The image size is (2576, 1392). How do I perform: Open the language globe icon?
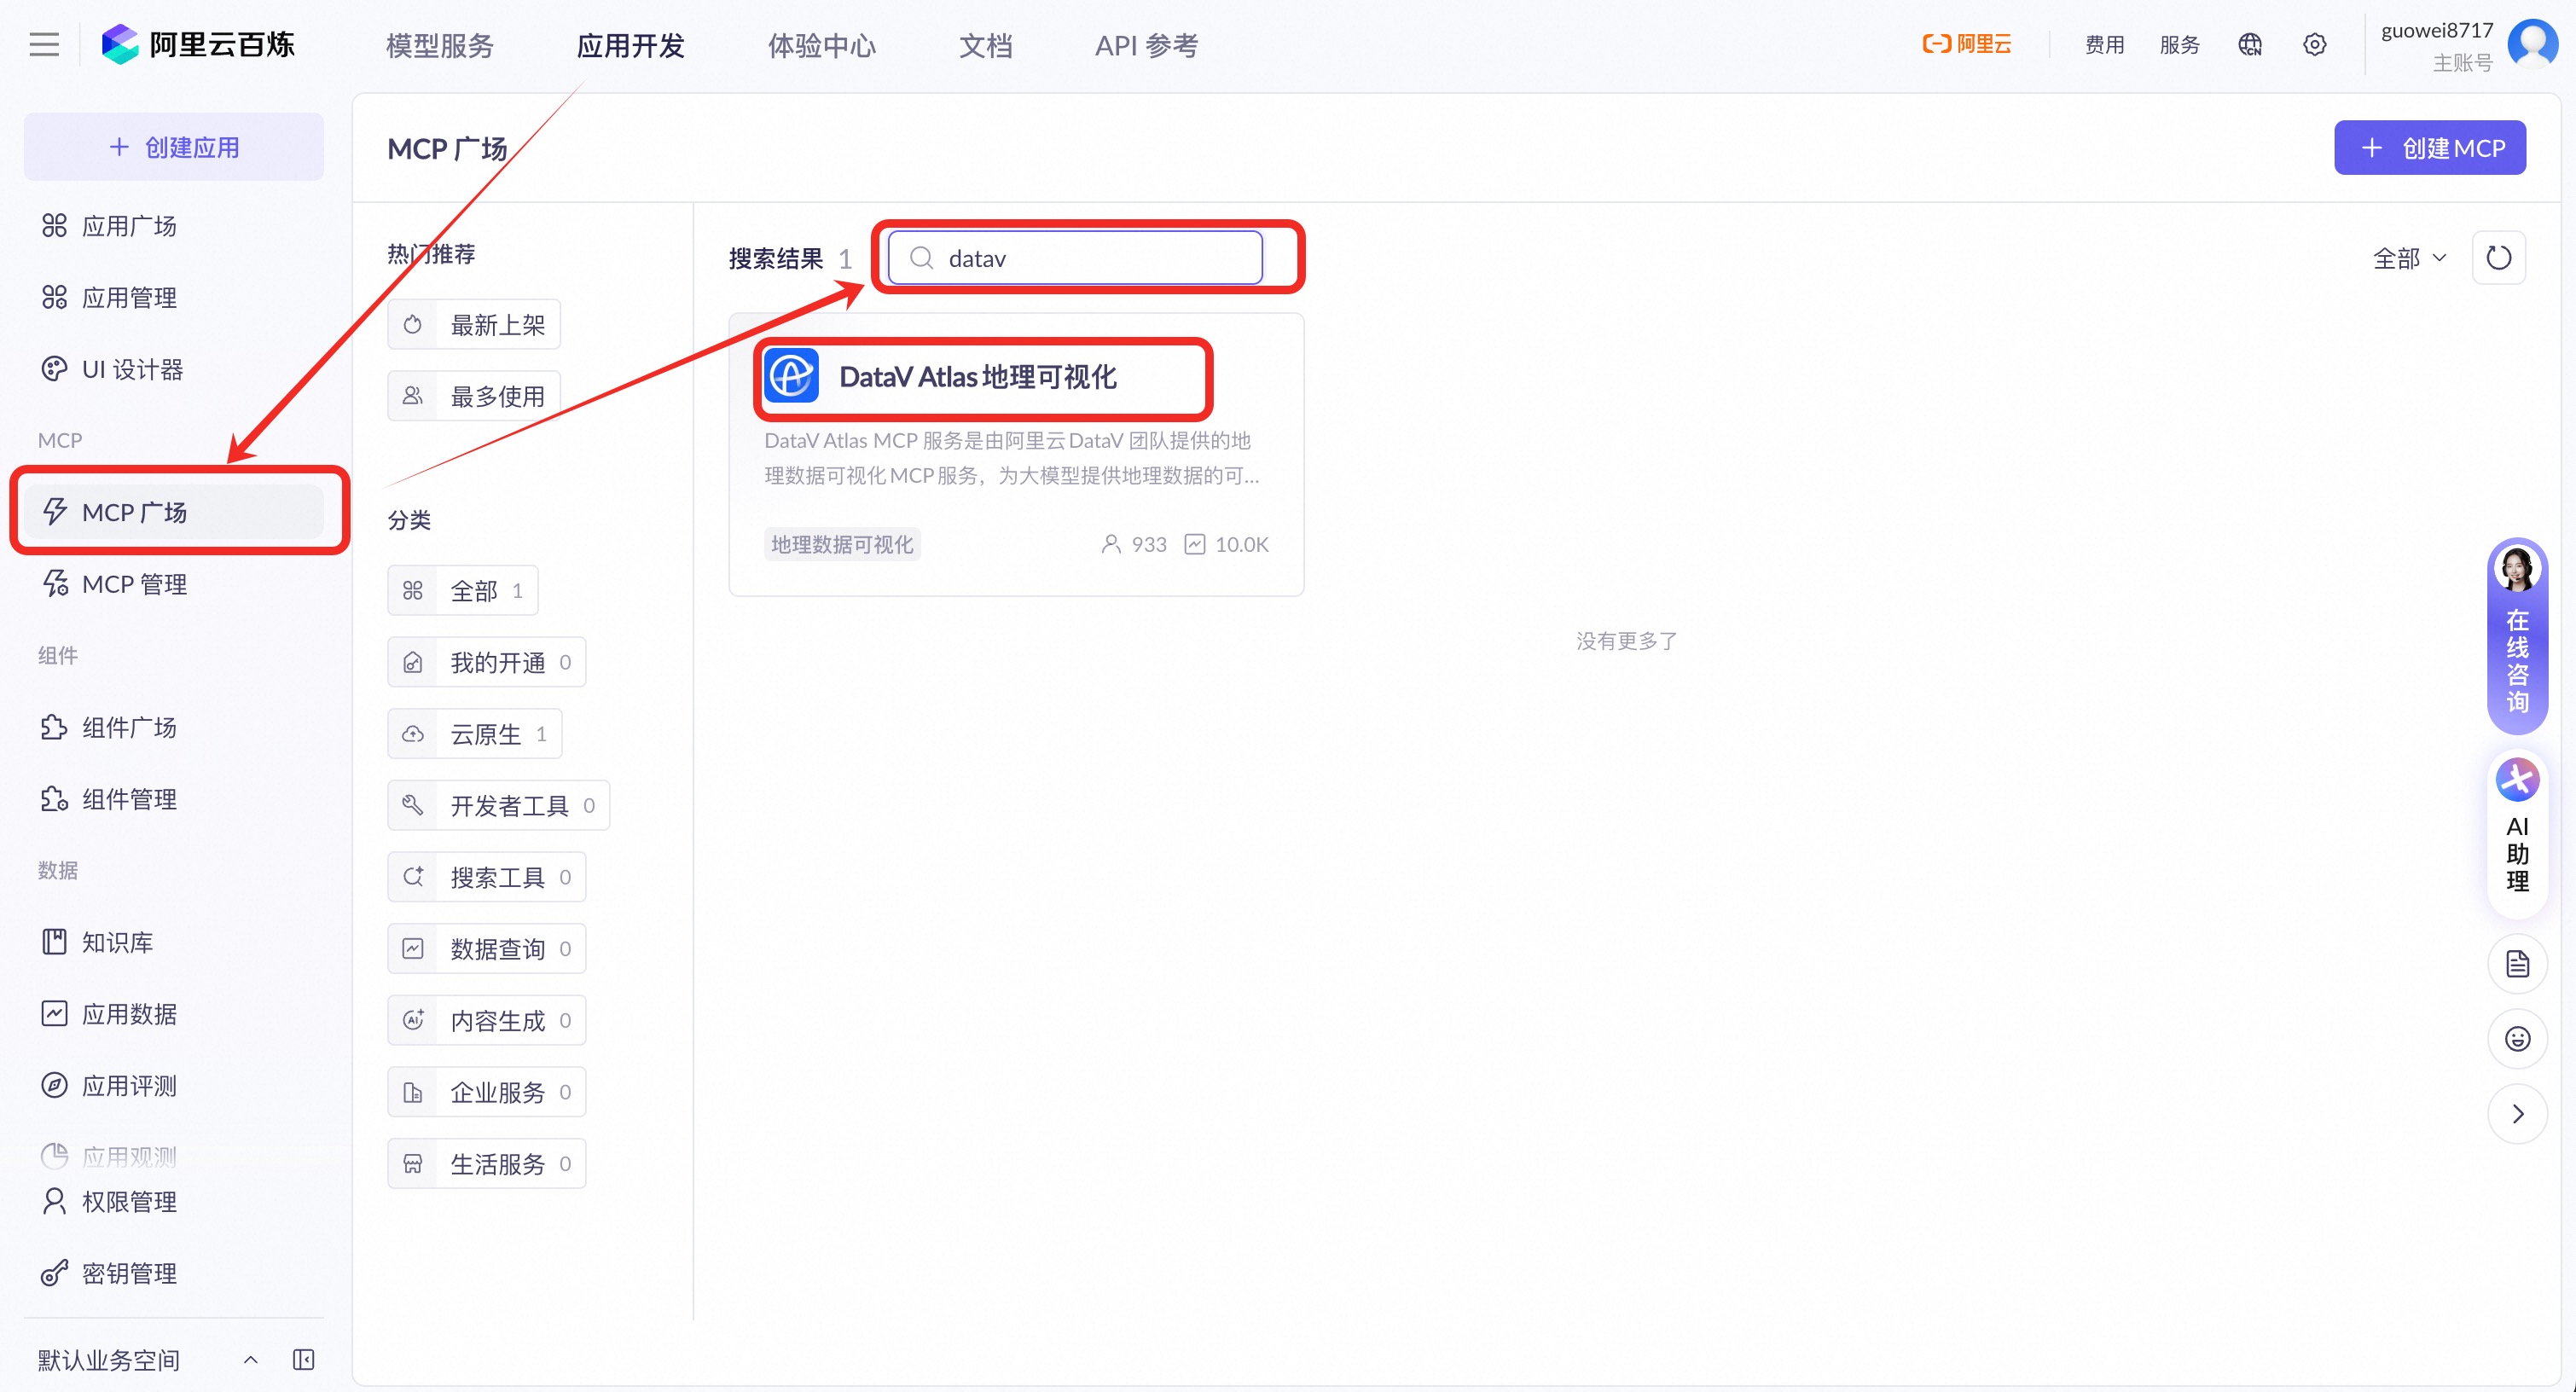click(x=2249, y=44)
